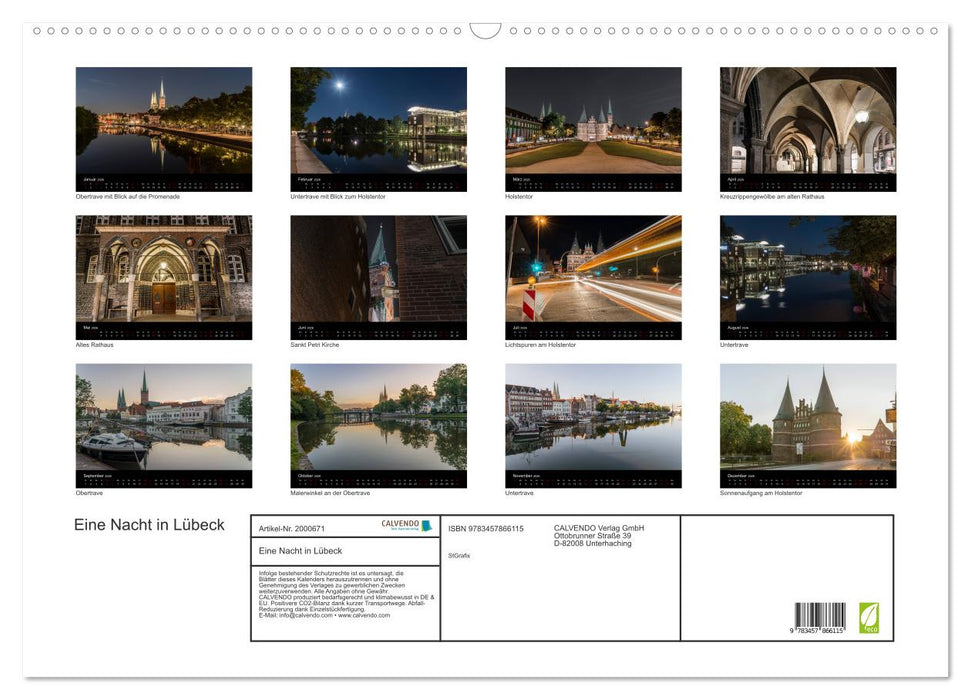Viewport: 971px width, 700px height.
Task: Toggle the Januar mini calendar strip
Action: [164, 182]
